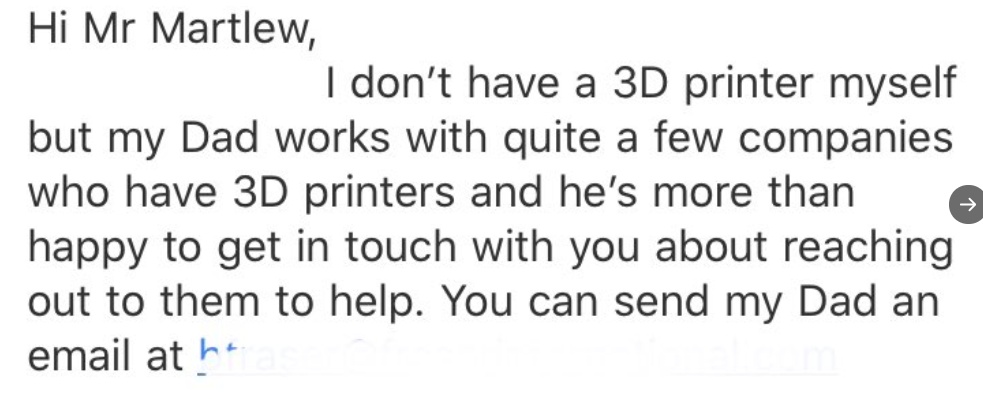Image resolution: width=983 pixels, height=399 pixels.
Task: Click the word 'Dad' after 'but my'
Action: pyautogui.click(x=219, y=138)
